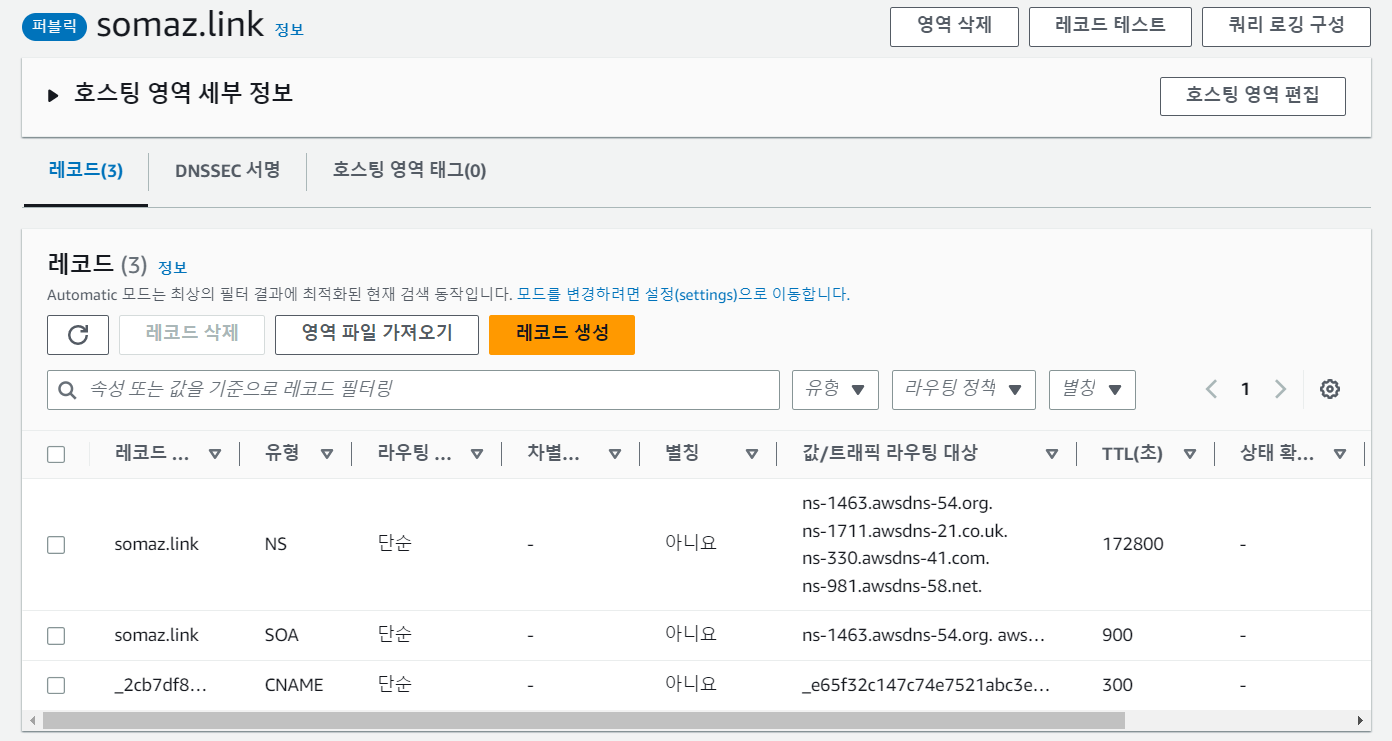Screen dimensions: 1392x741
Task: Click TTL value 900
Action: (1117, 635)
